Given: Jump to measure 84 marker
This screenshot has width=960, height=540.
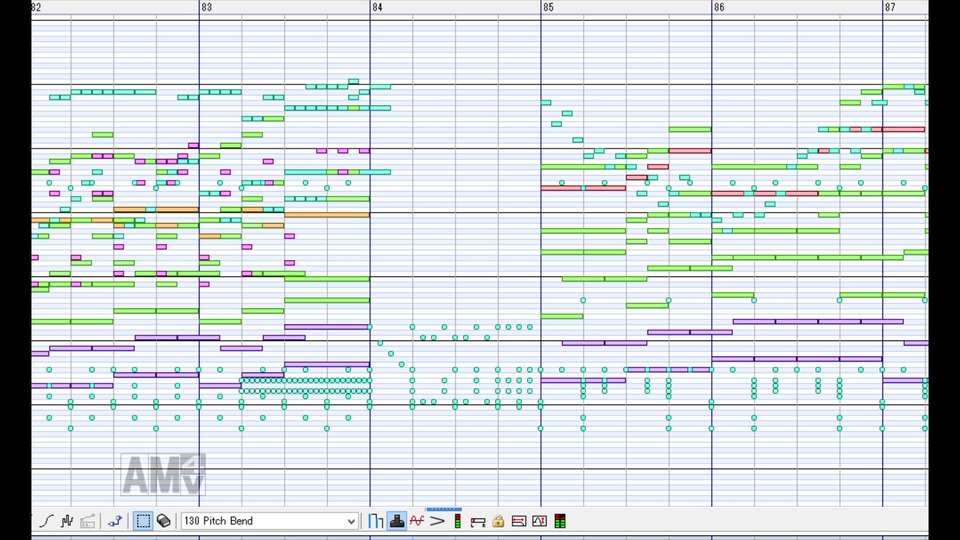Looking at the screenshot, I should 377,7.
